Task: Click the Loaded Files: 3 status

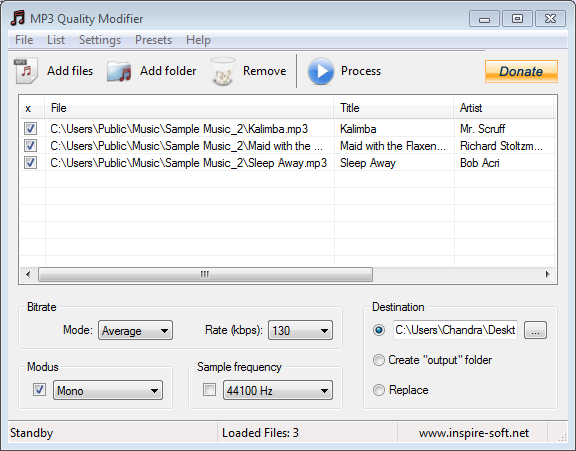Action: [x=260, y=433]
